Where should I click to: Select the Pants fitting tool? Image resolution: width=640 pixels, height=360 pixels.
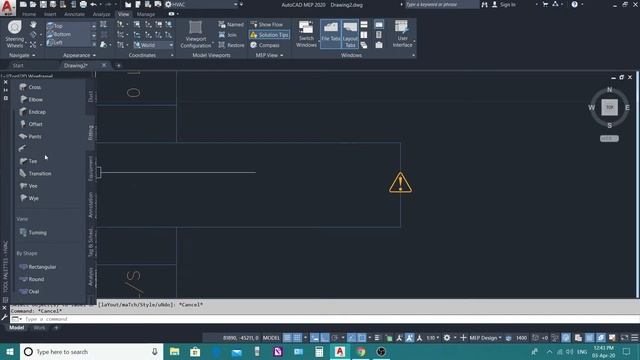point(31,136)
